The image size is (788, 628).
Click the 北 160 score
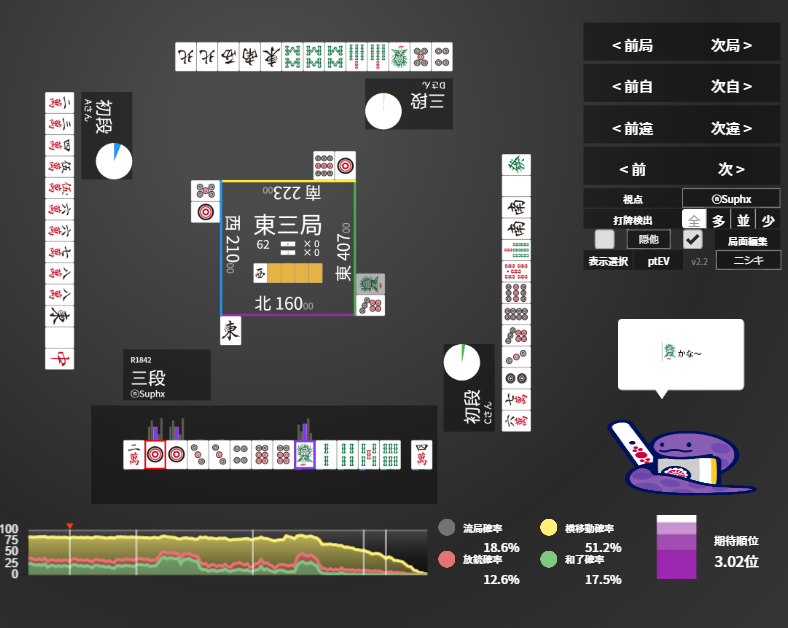tap(284, 303)
